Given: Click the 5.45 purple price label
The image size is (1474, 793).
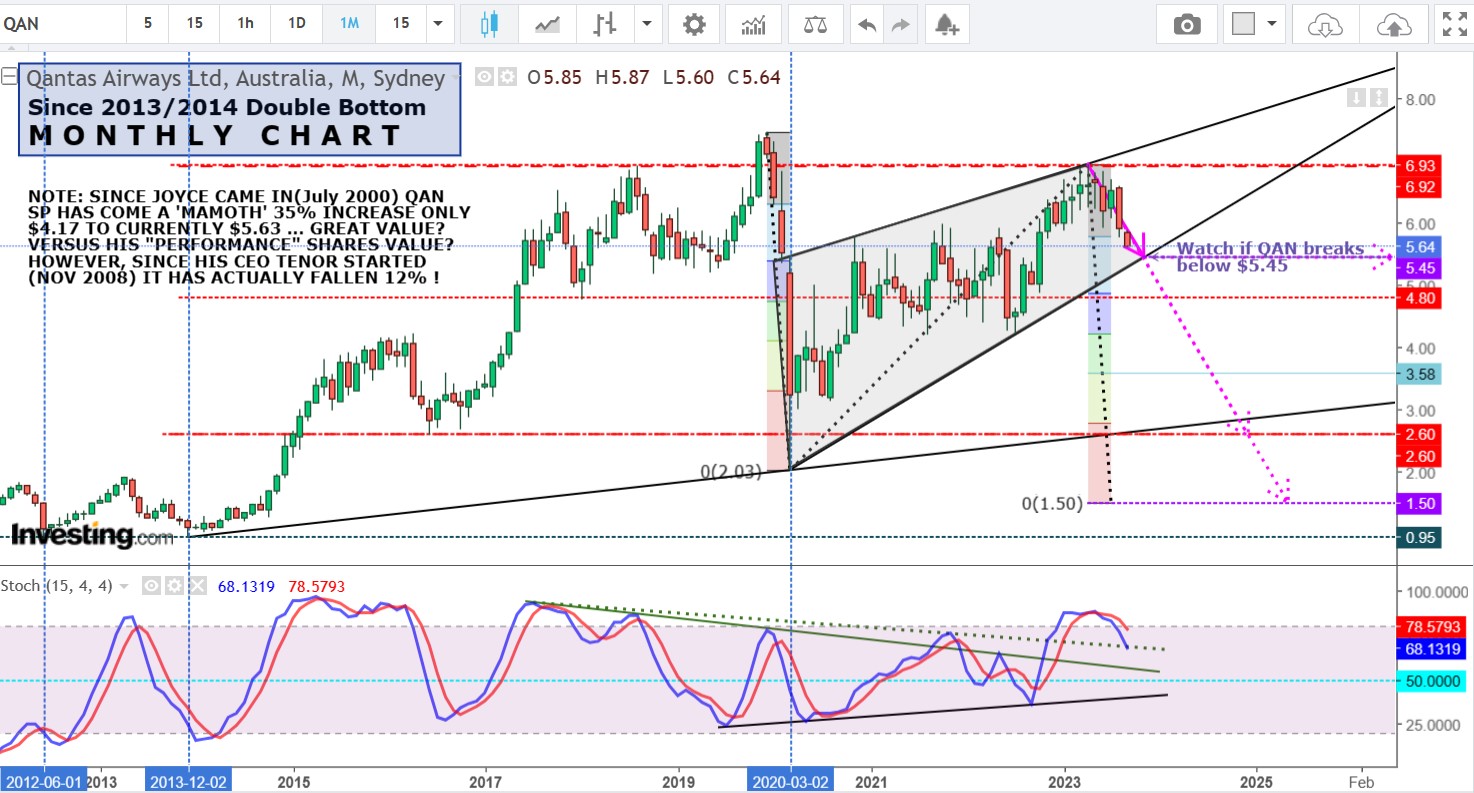Looking at the screenshot, I should click(x=1421, y=268).
